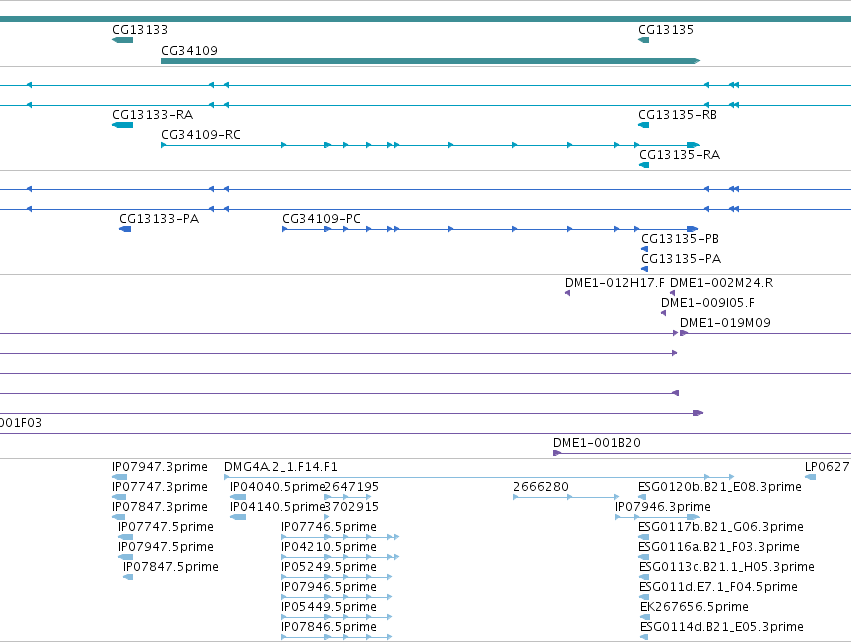Select the 3702915 EST arrow
The width and height of the screenshot is (851, 642).
pyautogui.click(x=327, y=517)
